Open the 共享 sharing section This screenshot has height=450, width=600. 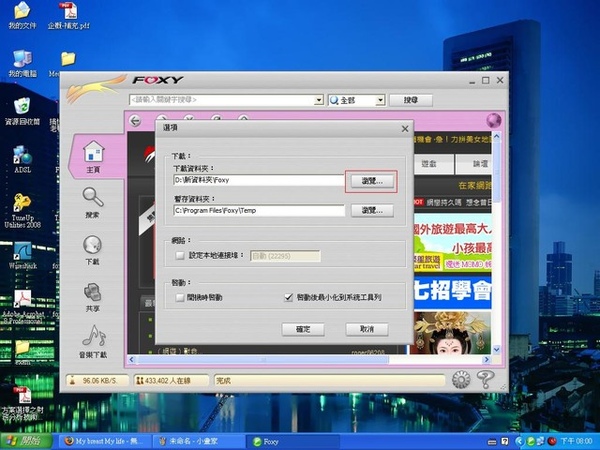[x=93, y=297]
